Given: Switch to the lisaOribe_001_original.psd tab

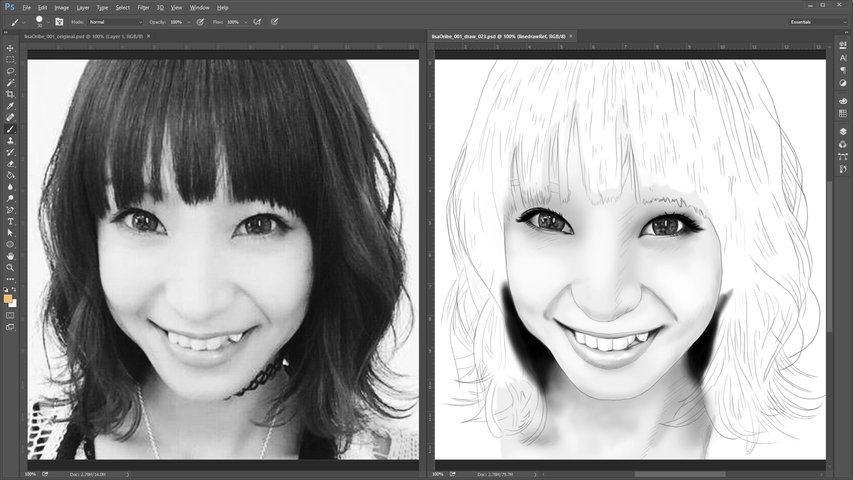Looking at the screenshot, I should pyautogui.click(x=83, y=36).
